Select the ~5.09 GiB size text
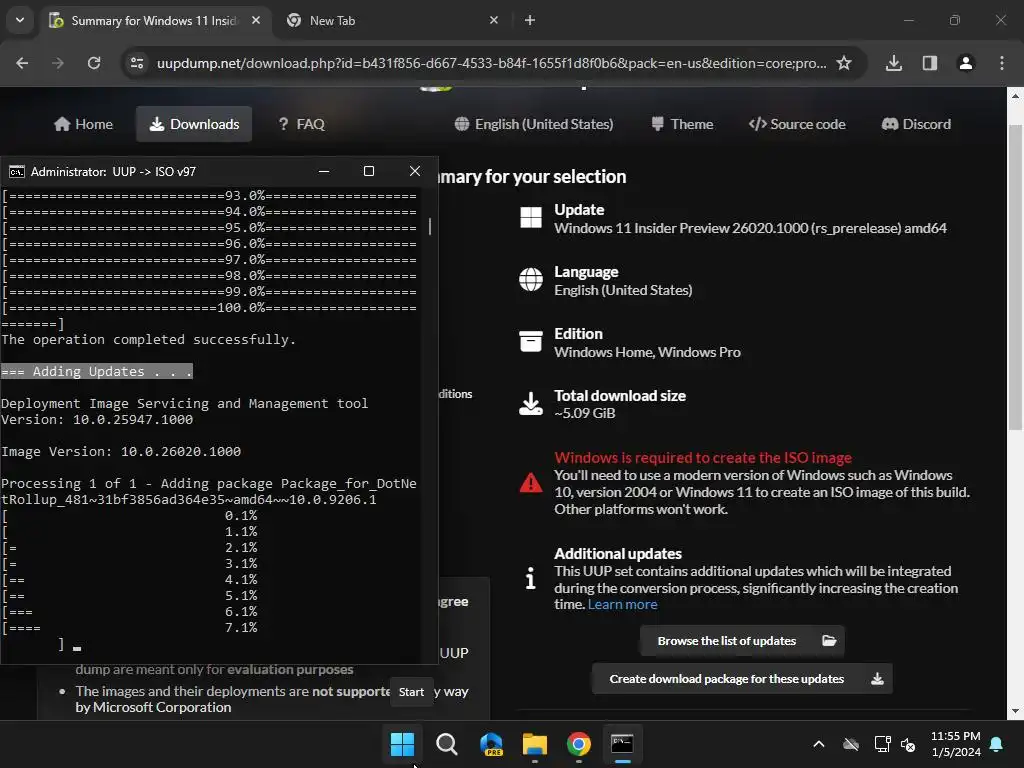The image size is (1024, 768). click(584, 413)
